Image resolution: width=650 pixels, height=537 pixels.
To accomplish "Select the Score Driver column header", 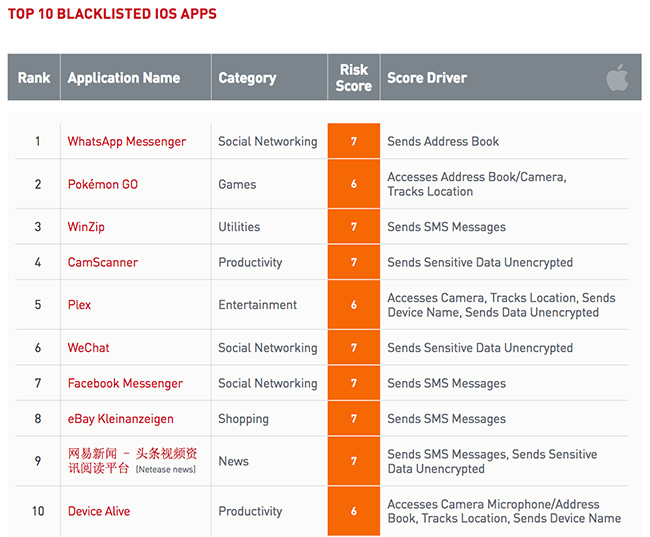I will (x=427, y=78).
